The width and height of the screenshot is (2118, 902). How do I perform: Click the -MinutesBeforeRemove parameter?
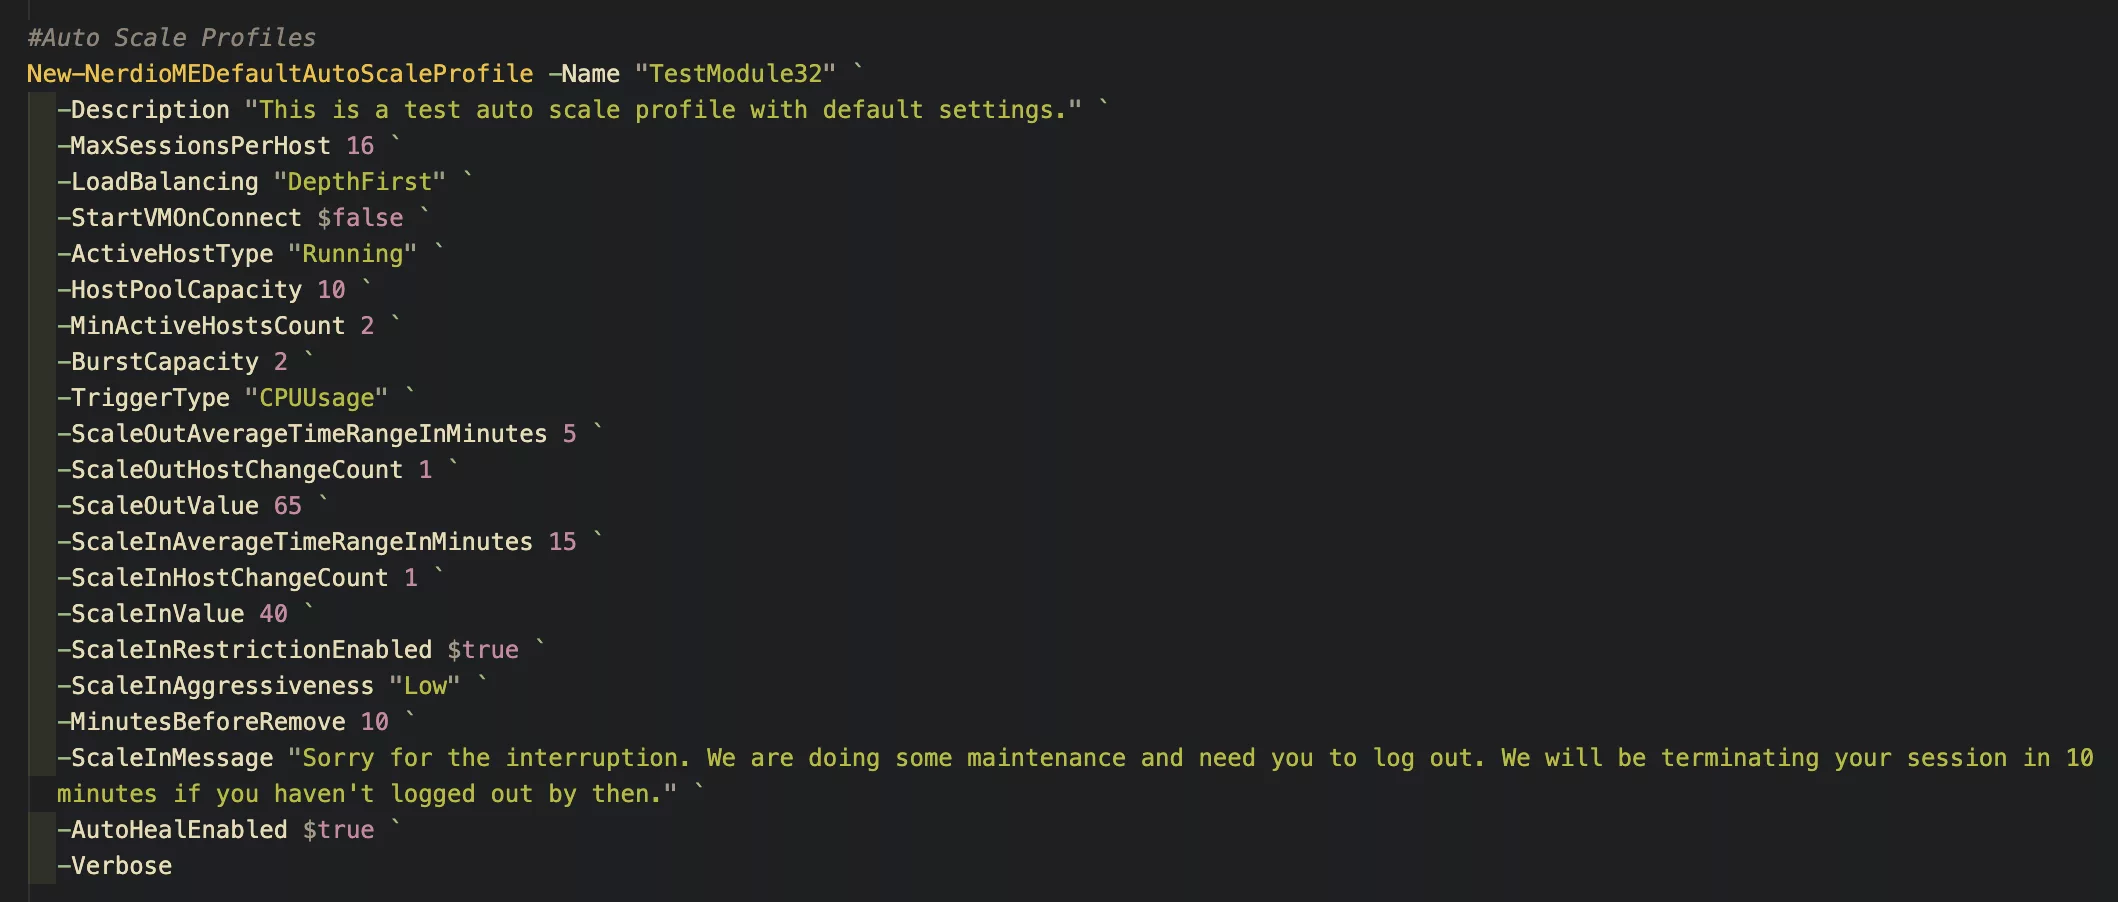coord(201,722)
